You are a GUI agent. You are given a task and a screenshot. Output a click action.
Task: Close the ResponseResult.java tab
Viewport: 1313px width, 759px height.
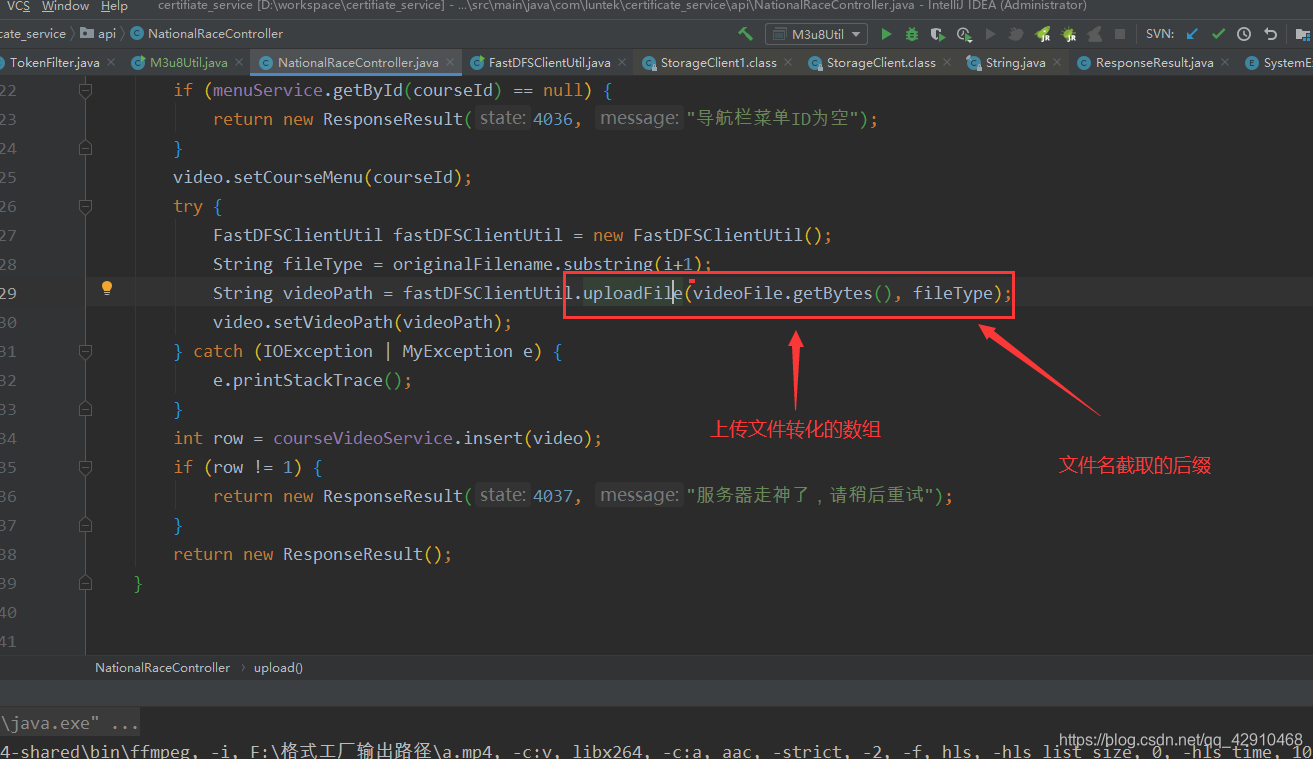1224,62
